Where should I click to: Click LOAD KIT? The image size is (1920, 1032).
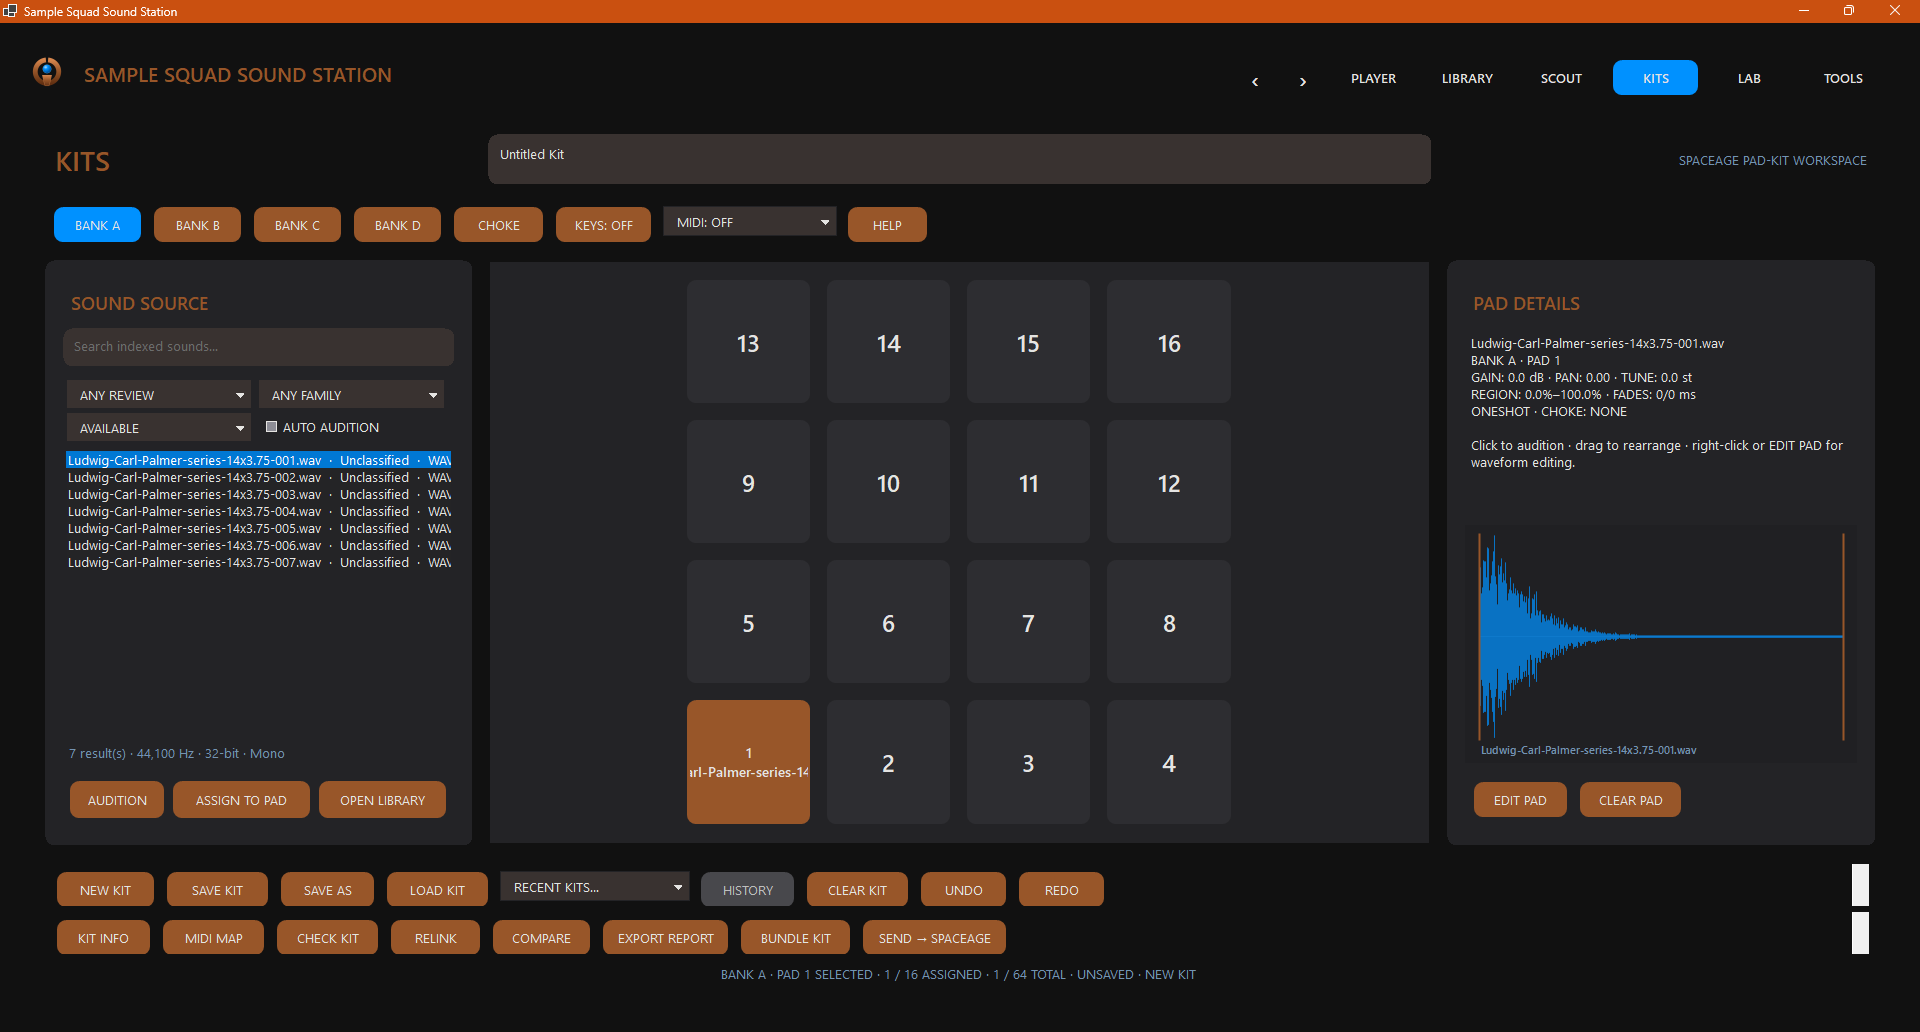(x=437, y=890)
